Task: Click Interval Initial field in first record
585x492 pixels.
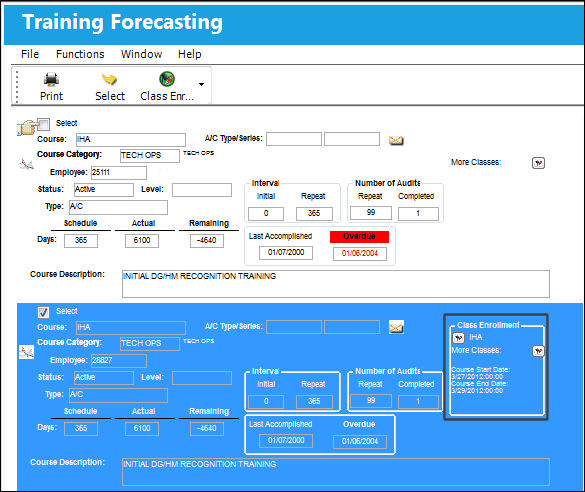Action: [x=266, y=214]
